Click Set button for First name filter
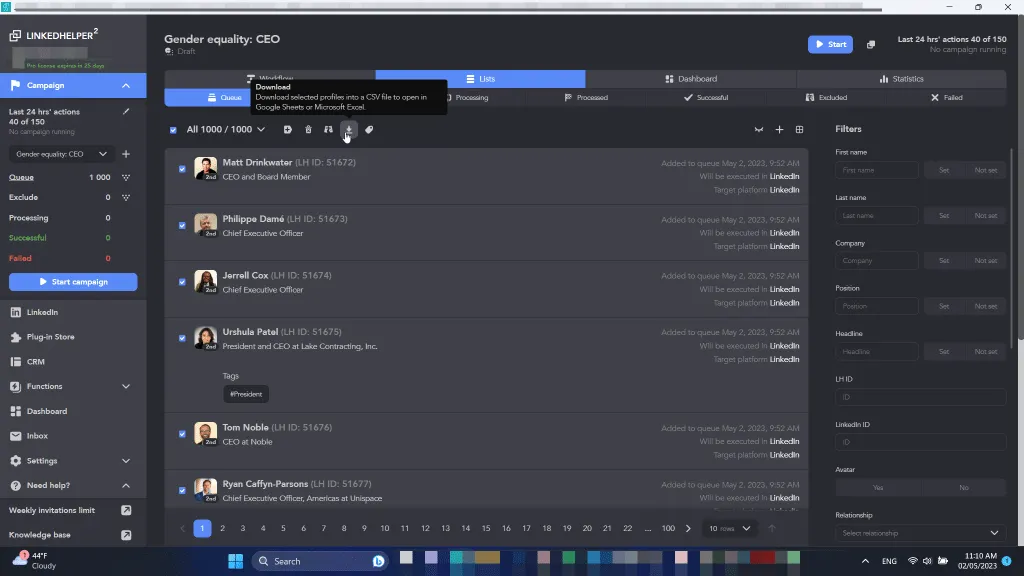This screenshot has width=1024, height=576. pos(944,170)
